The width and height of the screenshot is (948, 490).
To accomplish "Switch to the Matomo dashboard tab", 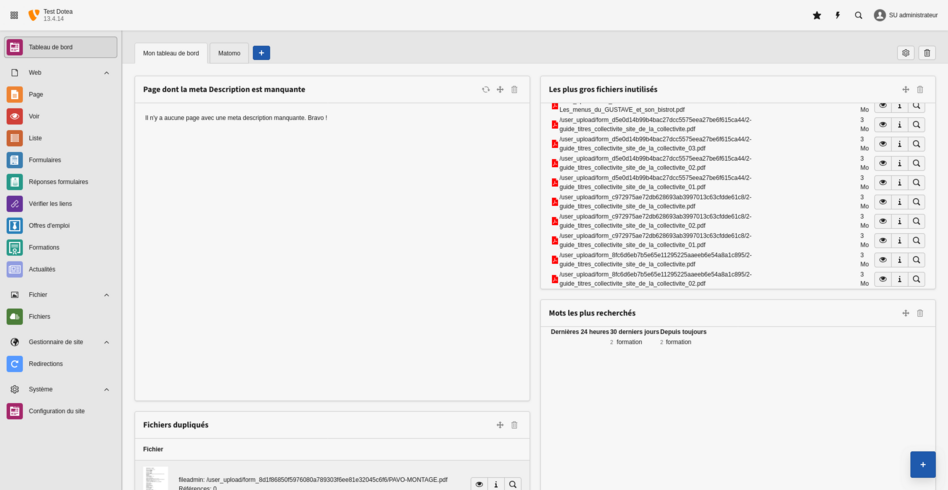I will (x=229, y=53).
